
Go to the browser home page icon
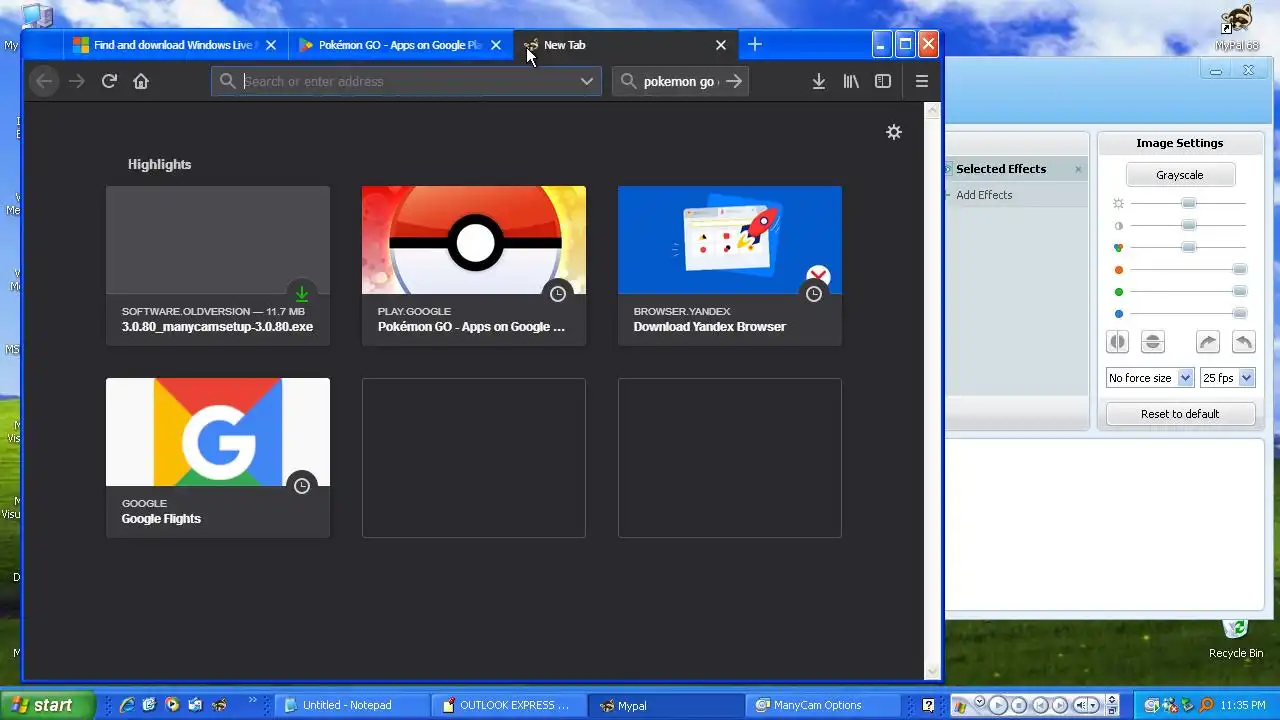pyautogui.click(x=141, y=81)
